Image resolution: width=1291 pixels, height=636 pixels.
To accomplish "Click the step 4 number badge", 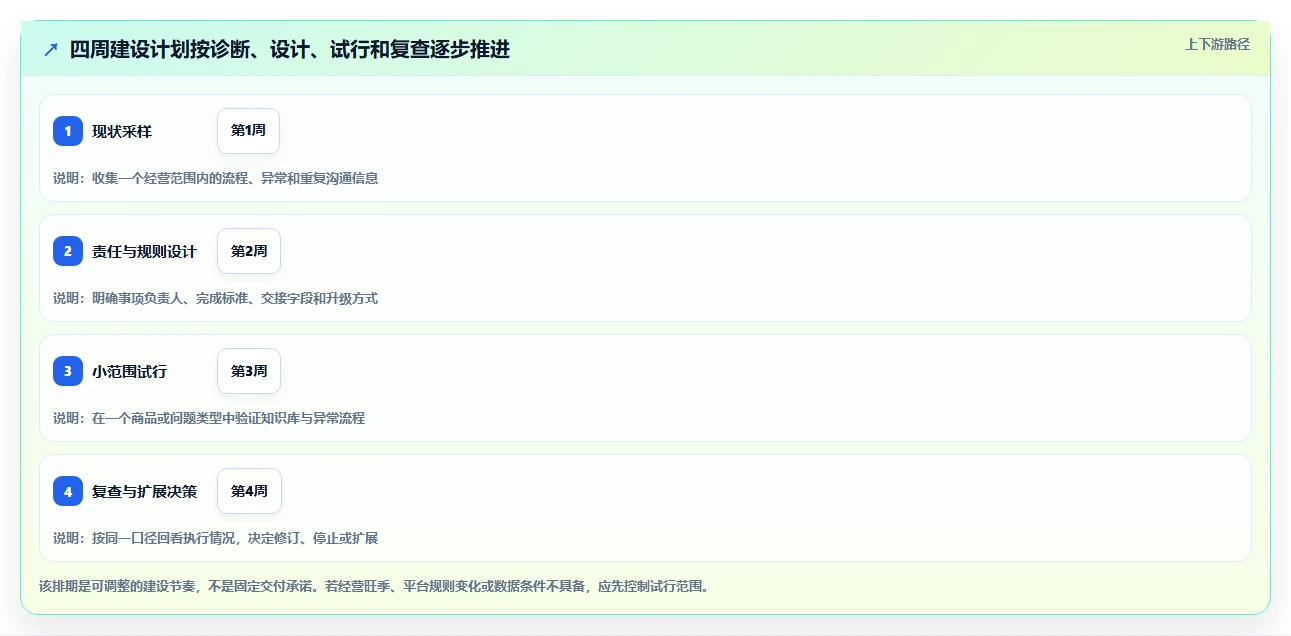I will click(68, 491).
